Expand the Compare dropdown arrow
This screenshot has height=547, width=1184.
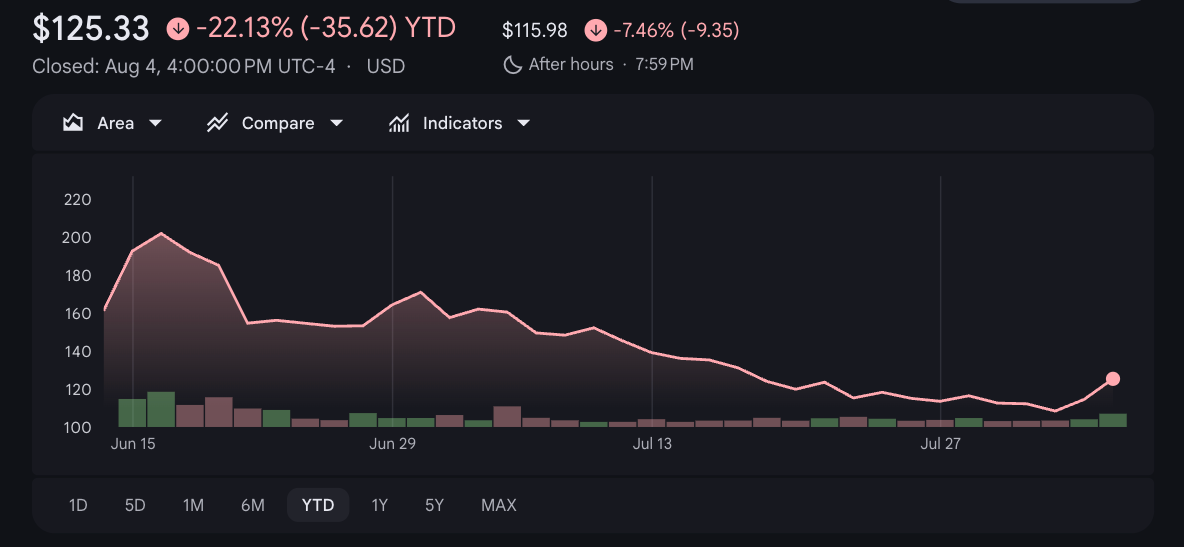(337, 123)
